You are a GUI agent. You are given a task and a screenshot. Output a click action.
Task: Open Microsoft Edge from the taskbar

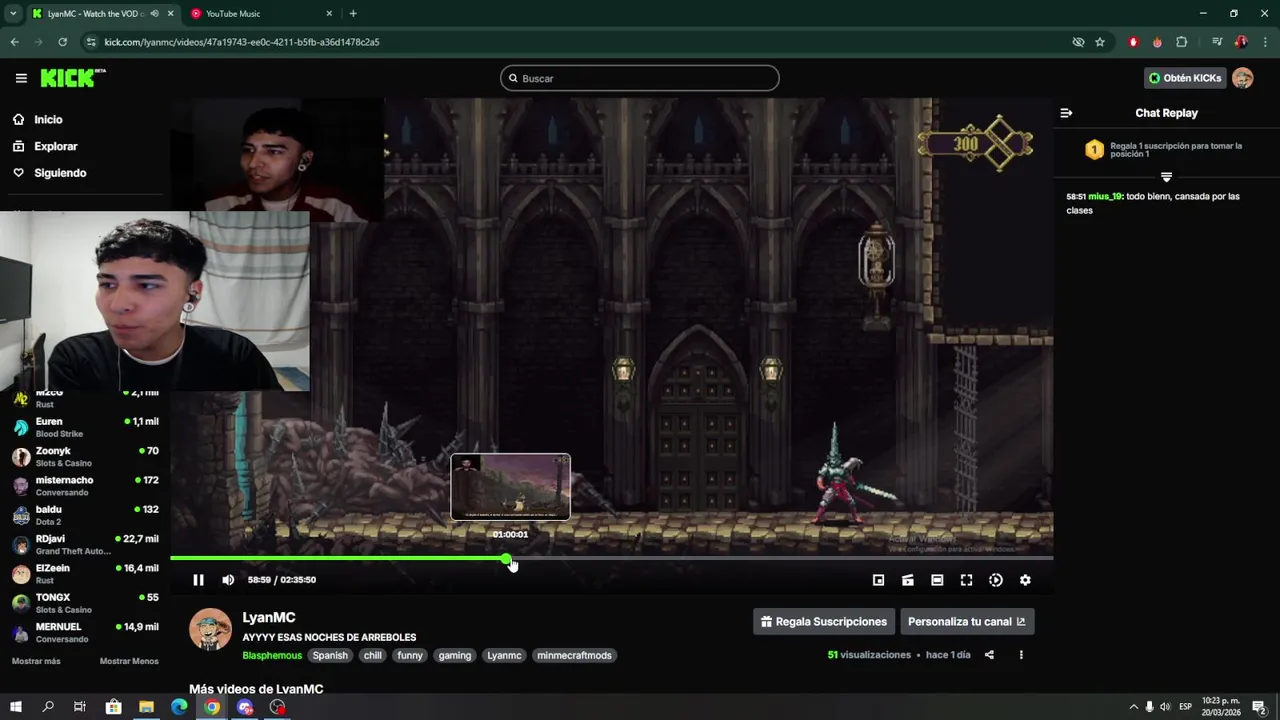179,707
